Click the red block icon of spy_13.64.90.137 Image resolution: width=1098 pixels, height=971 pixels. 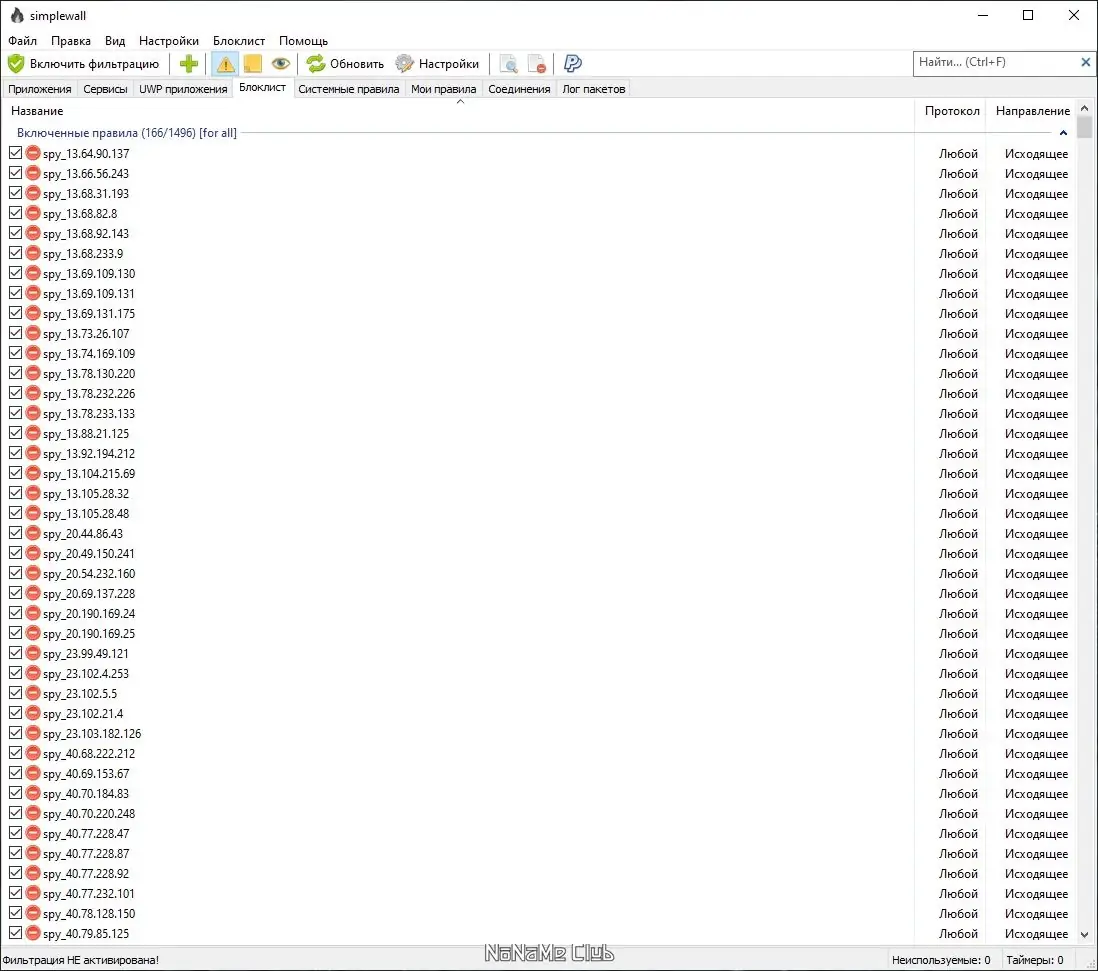[33, 153]
